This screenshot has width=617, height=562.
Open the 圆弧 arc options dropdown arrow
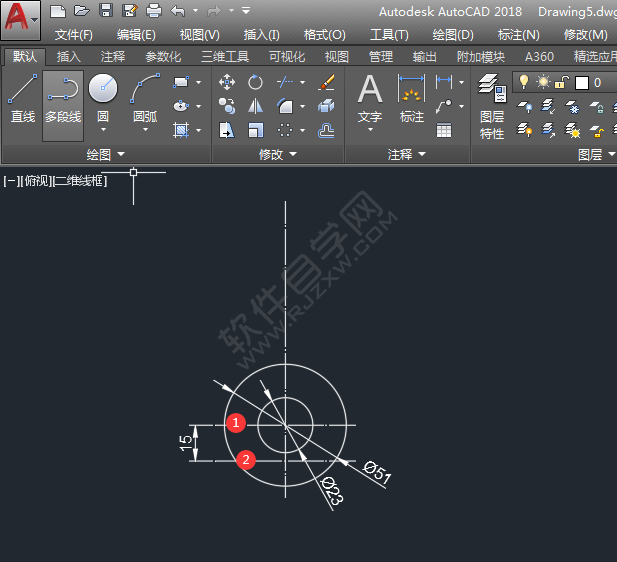[145, 129]
